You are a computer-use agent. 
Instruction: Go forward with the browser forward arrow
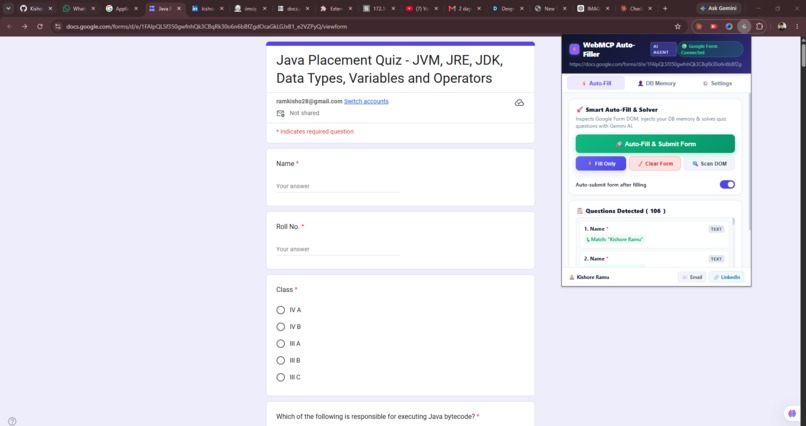click(x=24, y=26)
